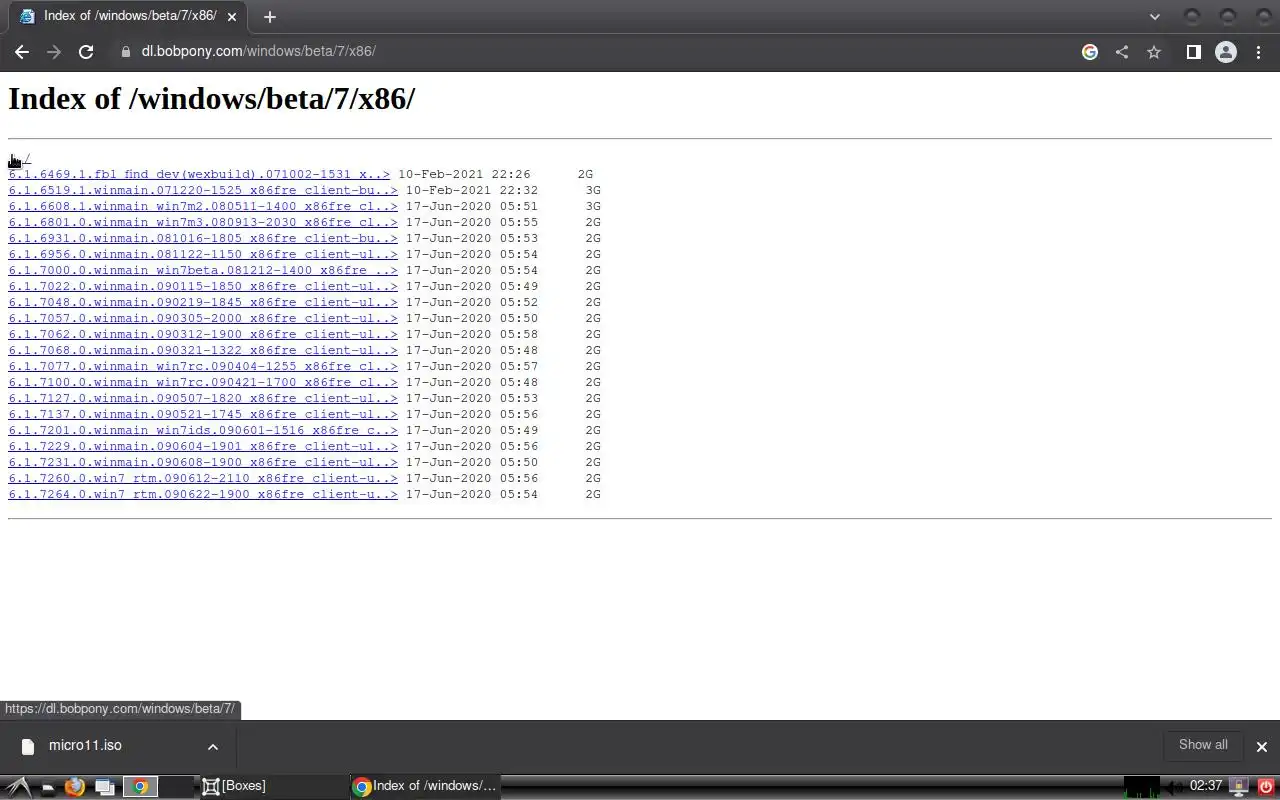Download build 6.1.7062.0 winmain
This screenshot has width=1280, height=800.
coord(203,334)
